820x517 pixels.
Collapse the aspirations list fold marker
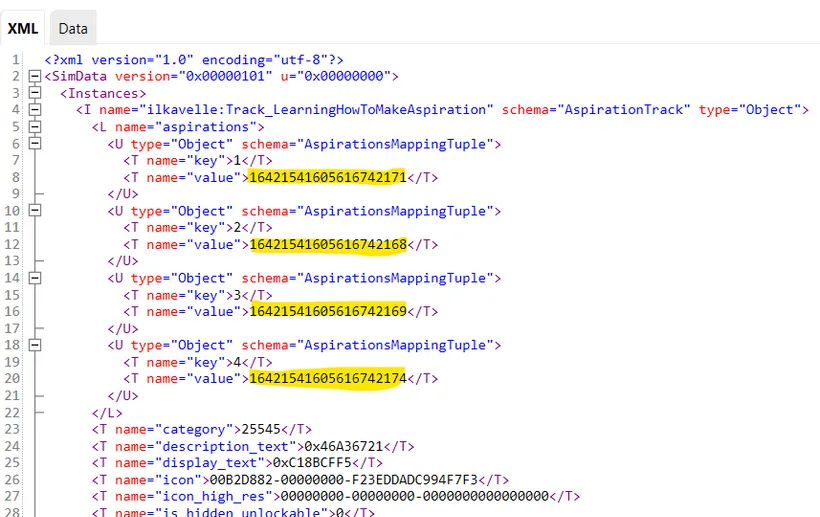coord(36,127)
